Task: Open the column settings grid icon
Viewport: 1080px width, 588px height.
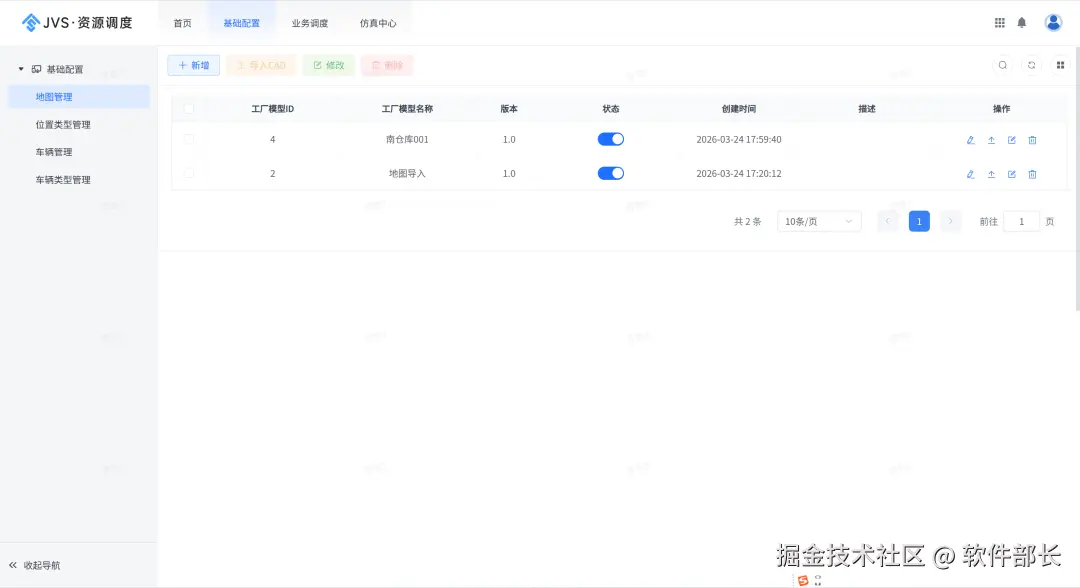Action: pos(1060,64)
